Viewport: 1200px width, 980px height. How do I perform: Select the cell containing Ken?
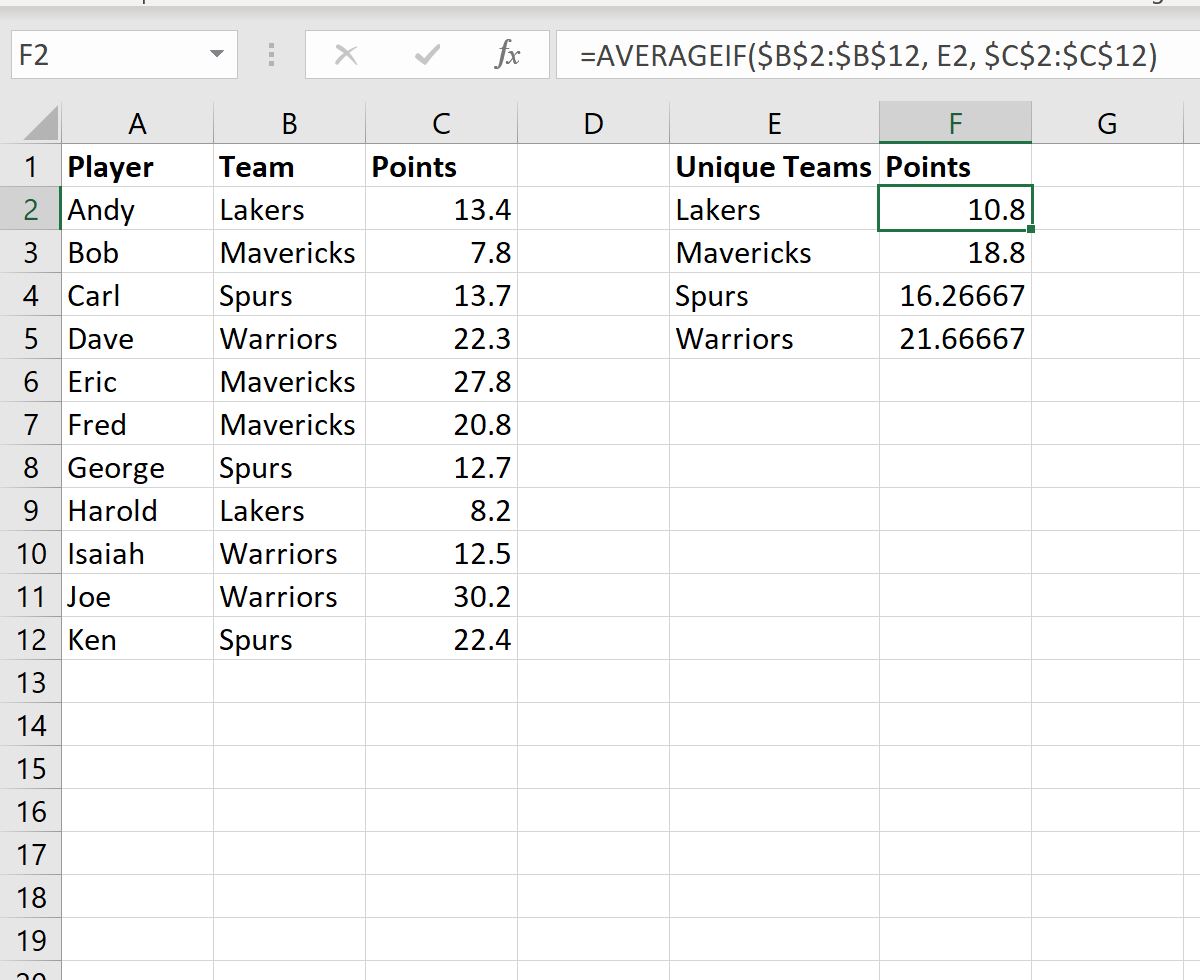(137, 640)
